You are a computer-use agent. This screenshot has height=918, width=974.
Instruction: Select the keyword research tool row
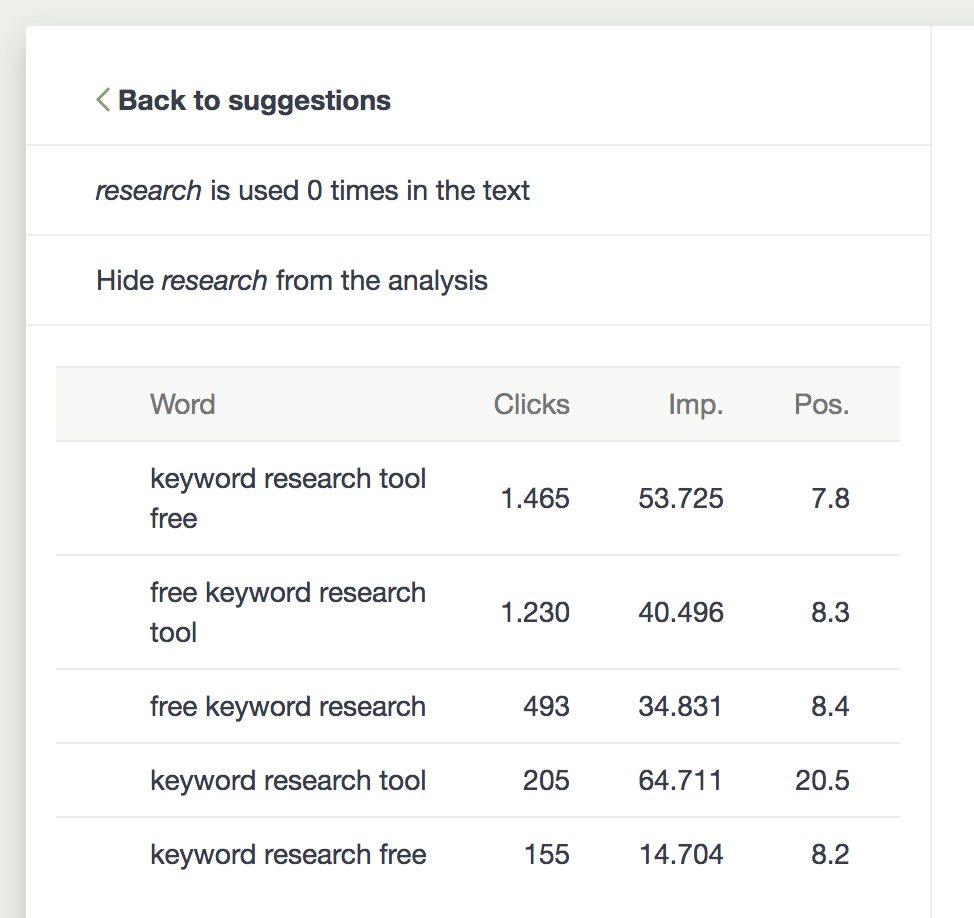[288, 780]
